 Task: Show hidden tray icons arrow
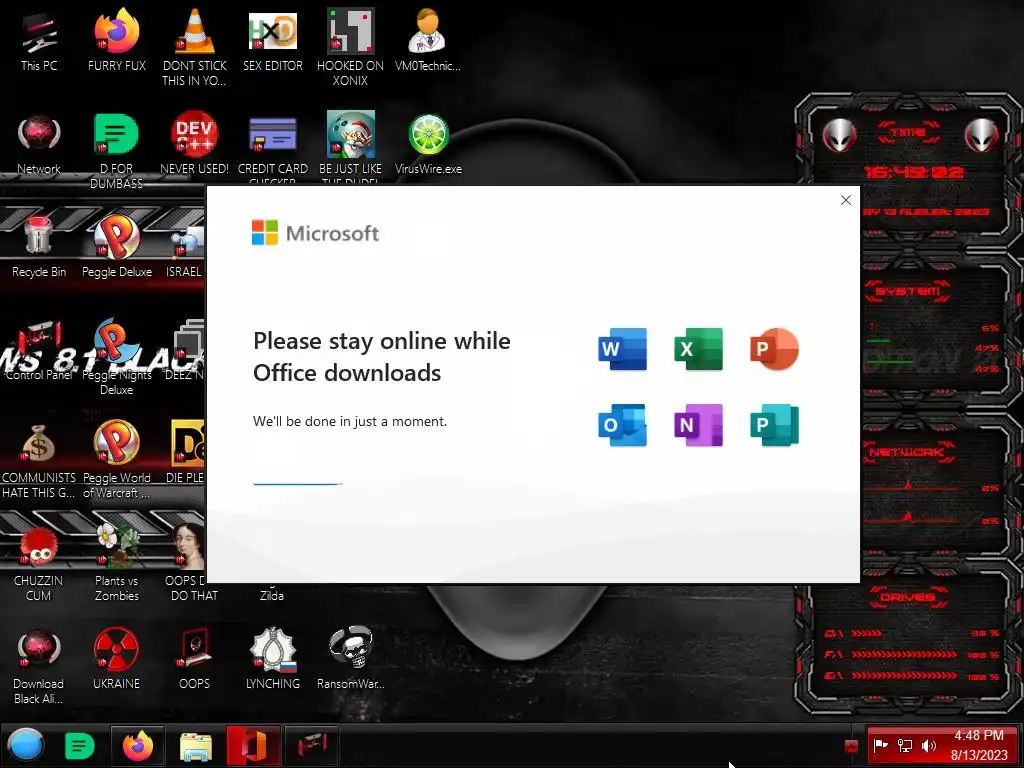tap(851, 746)
